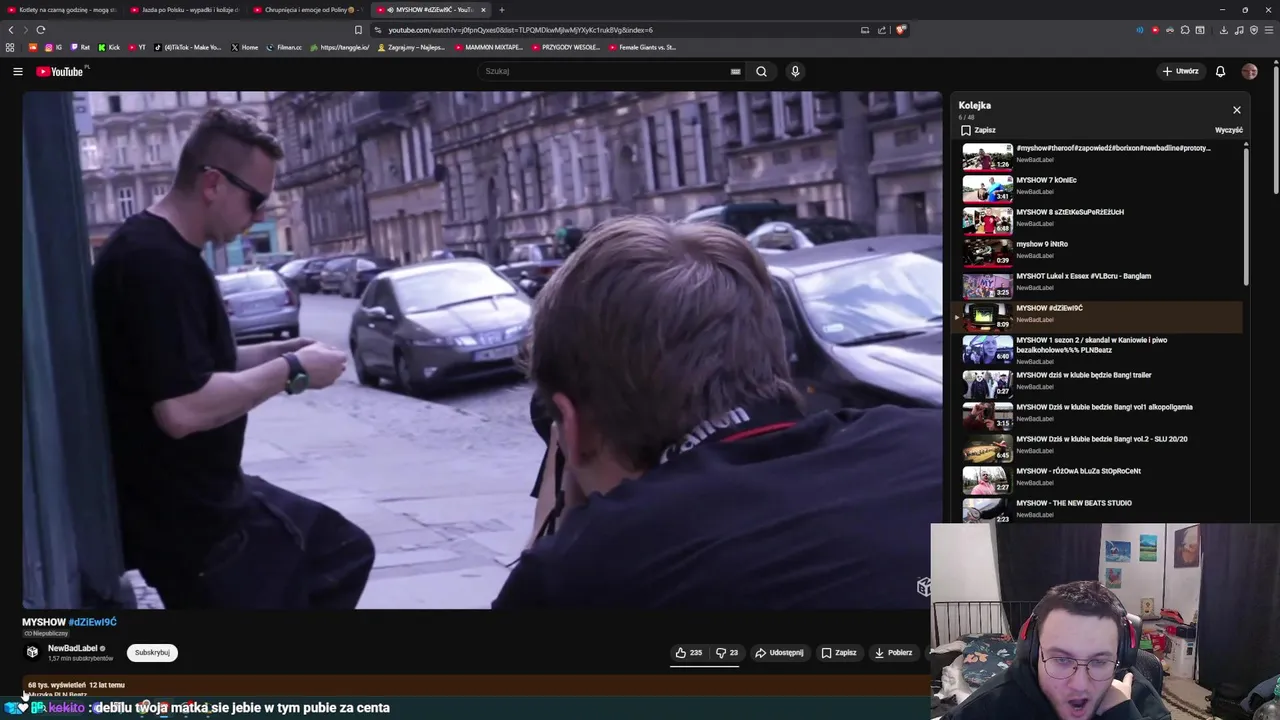Share video with Udostępnij button
This screenshot has height=720, width=1280.
click(x=779, y=652)
